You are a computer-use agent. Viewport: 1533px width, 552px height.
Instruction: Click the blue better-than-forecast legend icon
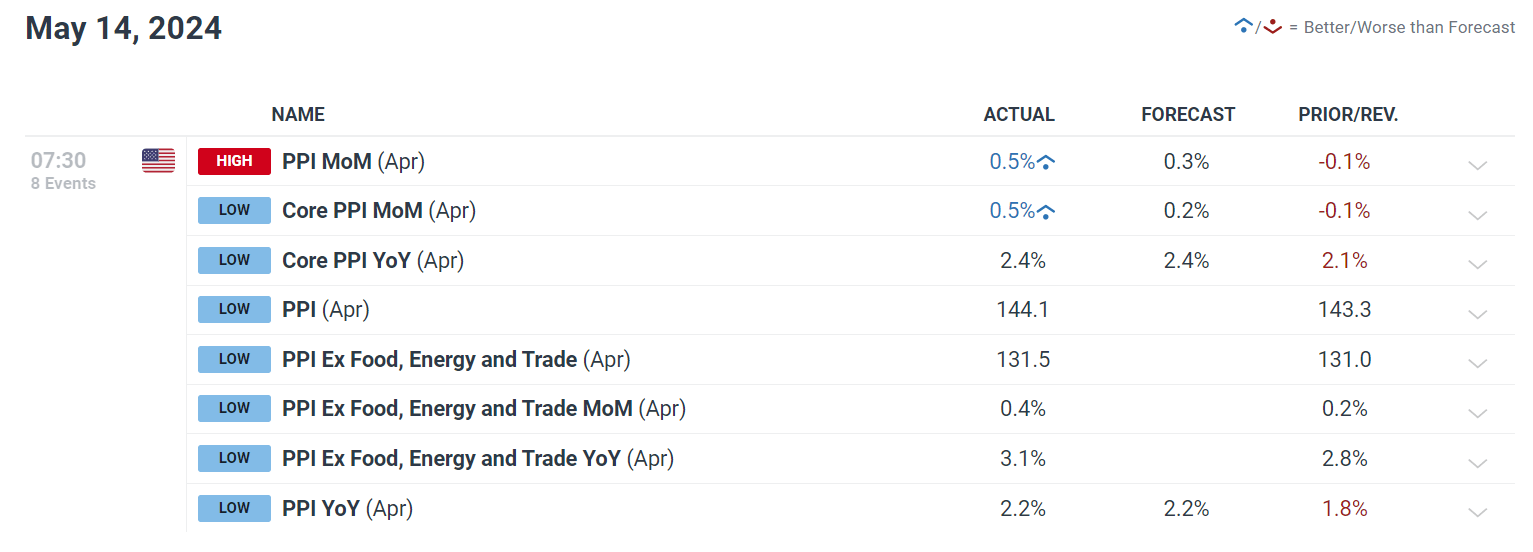(1243, 27)
